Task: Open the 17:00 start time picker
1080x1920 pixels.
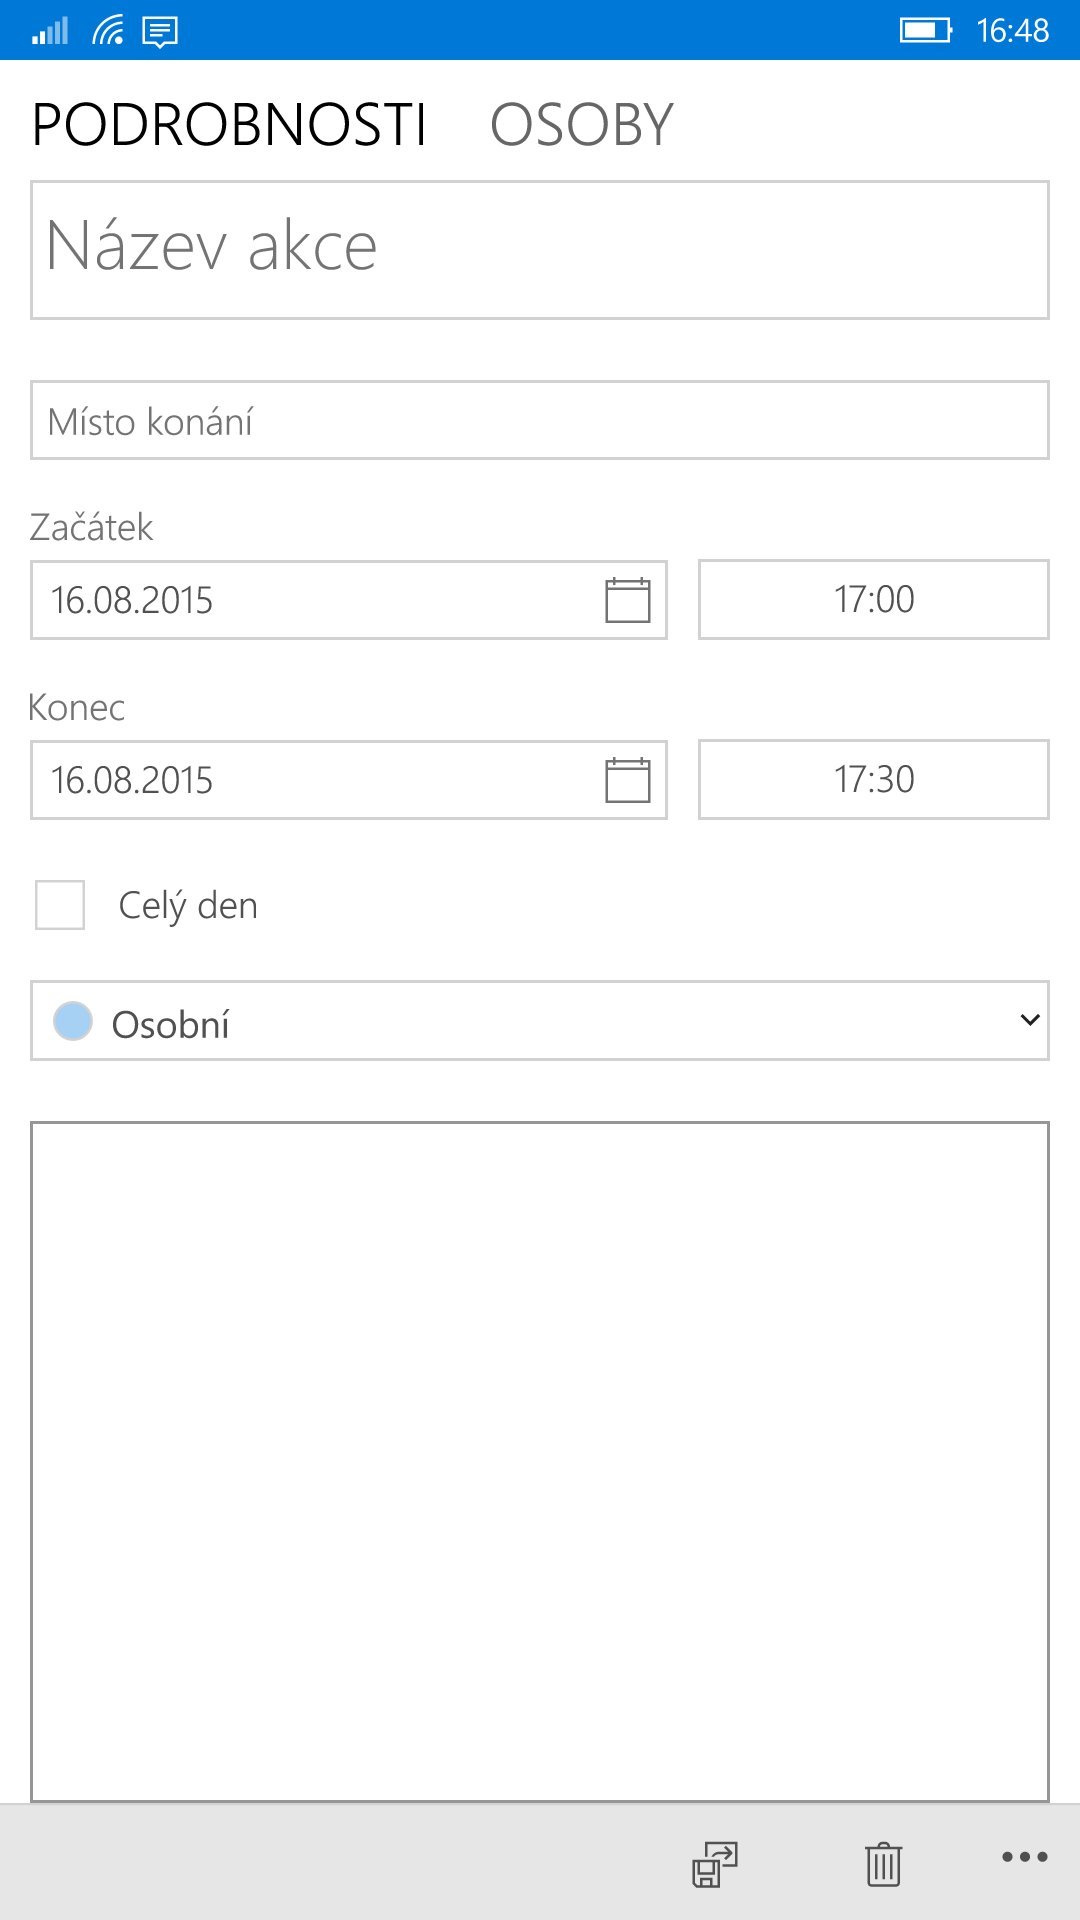Action: click(x=874, y=599)
